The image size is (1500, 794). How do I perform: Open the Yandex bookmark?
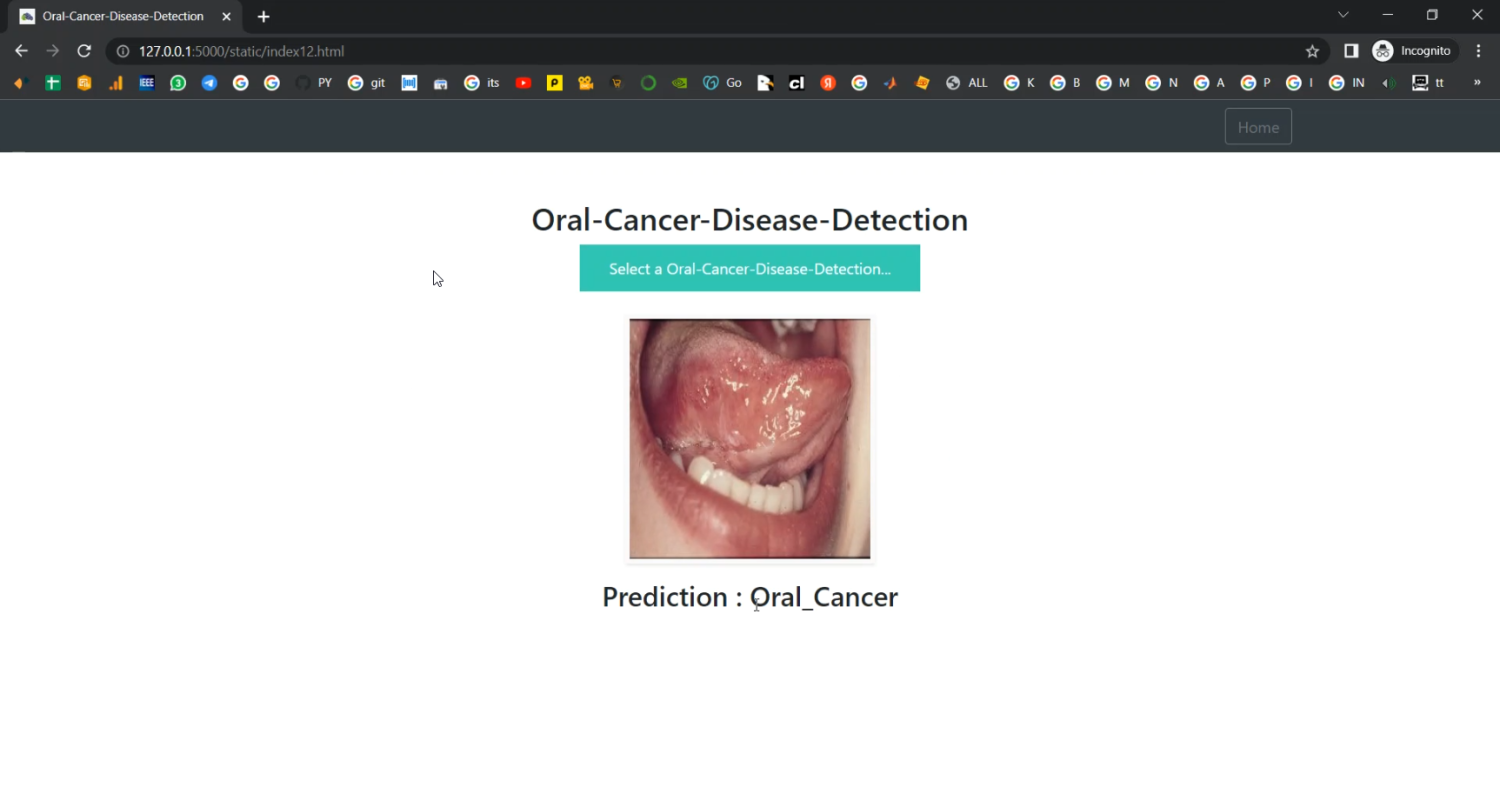coord(828,83)
